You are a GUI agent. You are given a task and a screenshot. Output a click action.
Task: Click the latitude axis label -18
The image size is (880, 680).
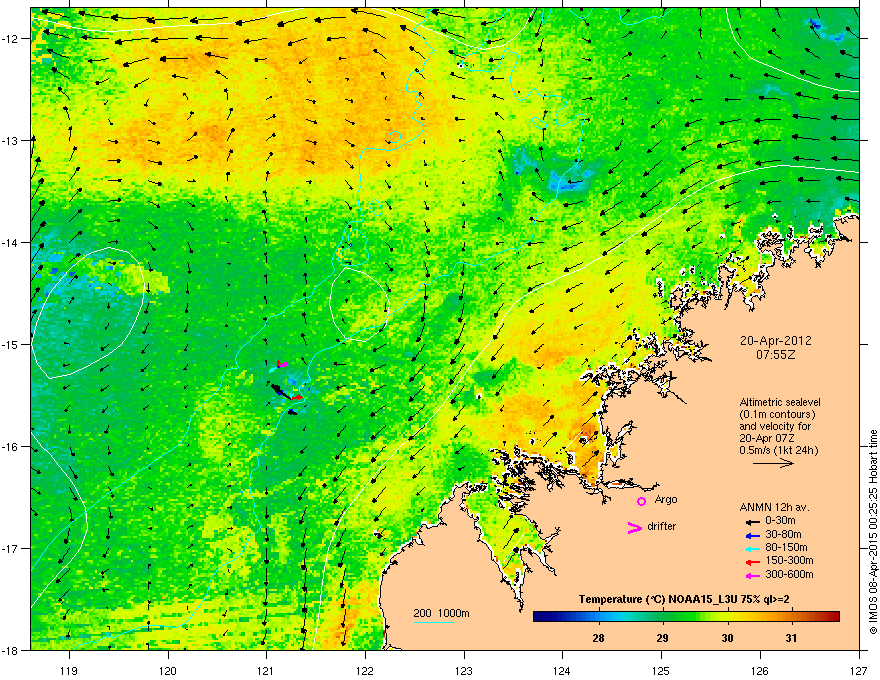11,650
